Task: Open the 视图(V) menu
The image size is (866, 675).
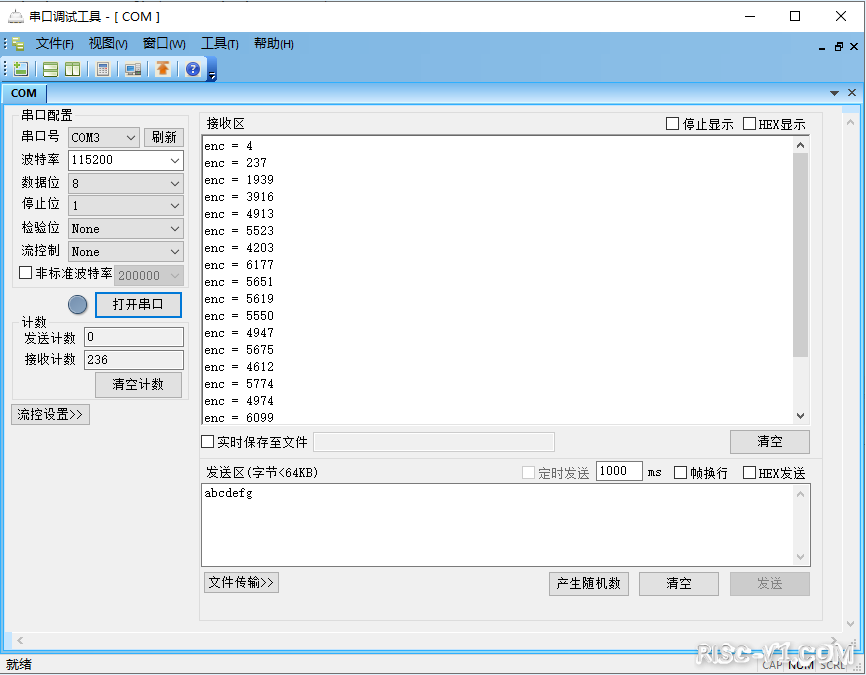Action: click(x=108, y=44)
